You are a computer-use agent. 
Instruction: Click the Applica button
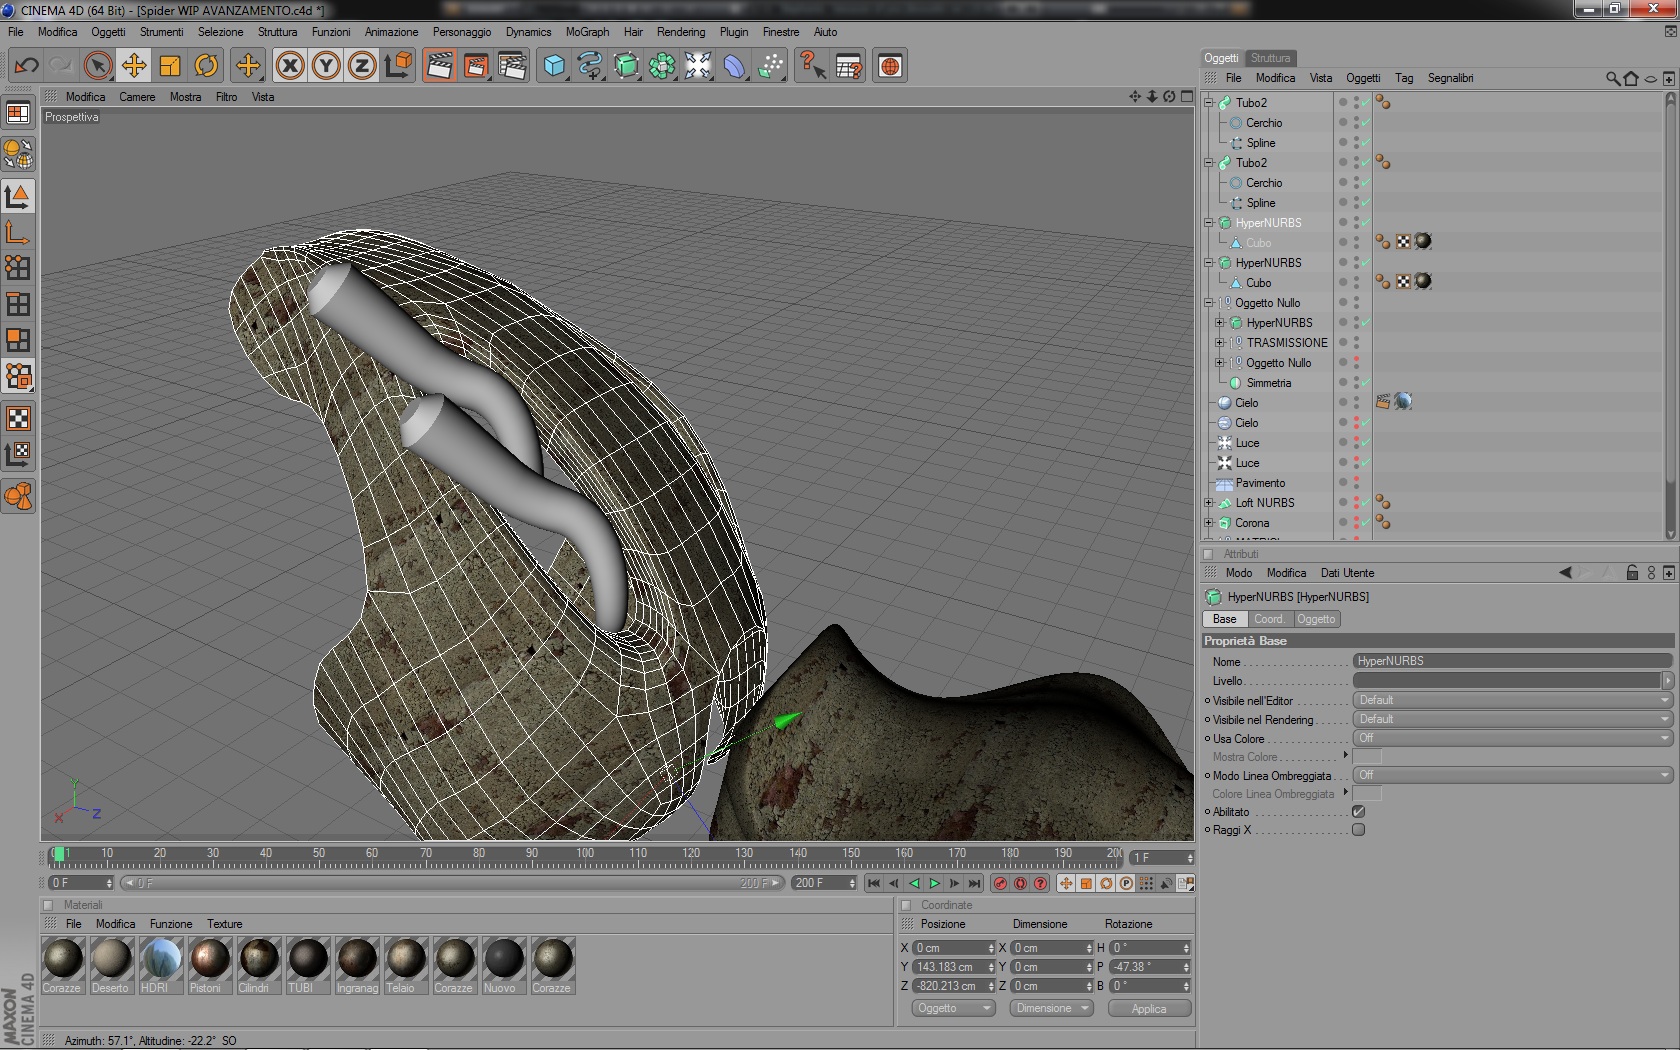[x=1149, y=1009]
